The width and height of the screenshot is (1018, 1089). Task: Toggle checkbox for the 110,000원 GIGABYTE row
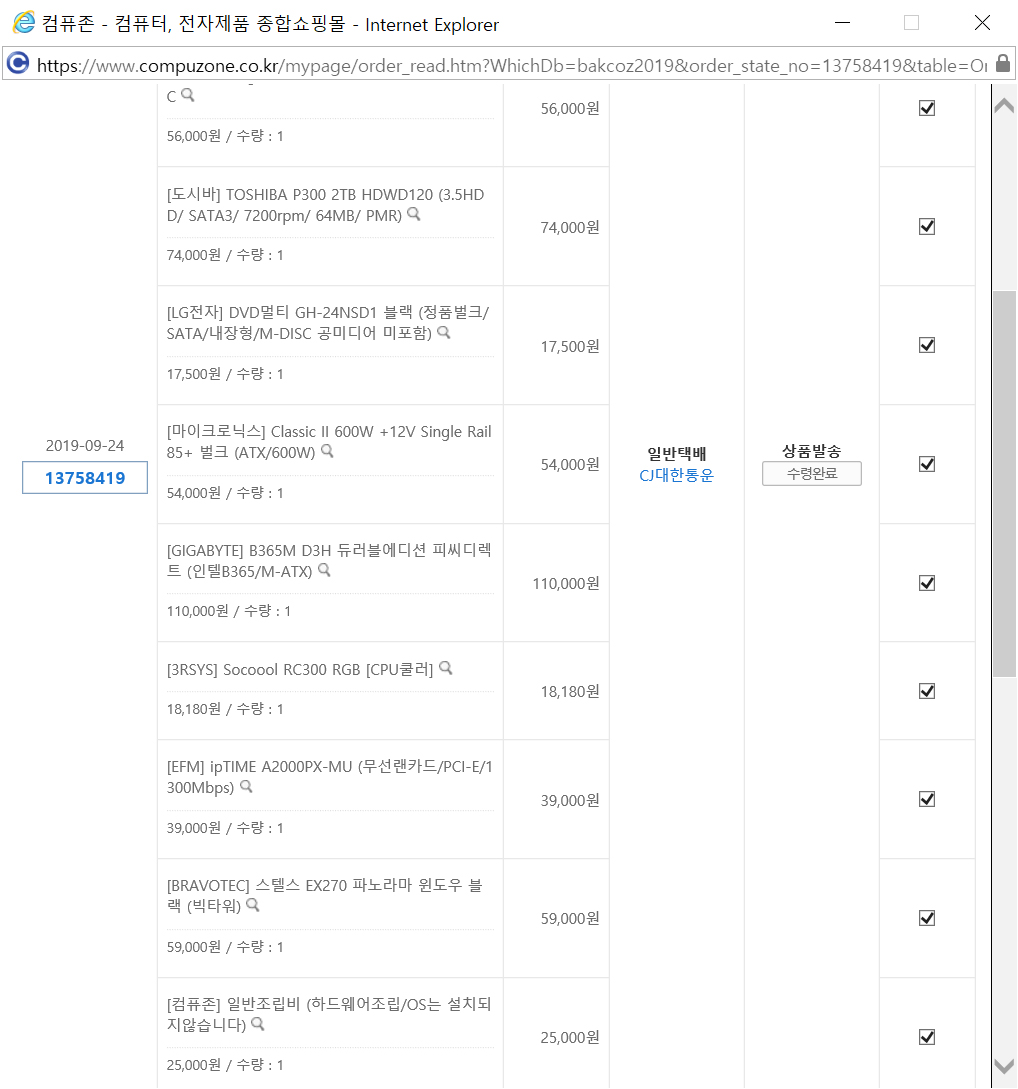pyautogui.click(x=927, y=583)
